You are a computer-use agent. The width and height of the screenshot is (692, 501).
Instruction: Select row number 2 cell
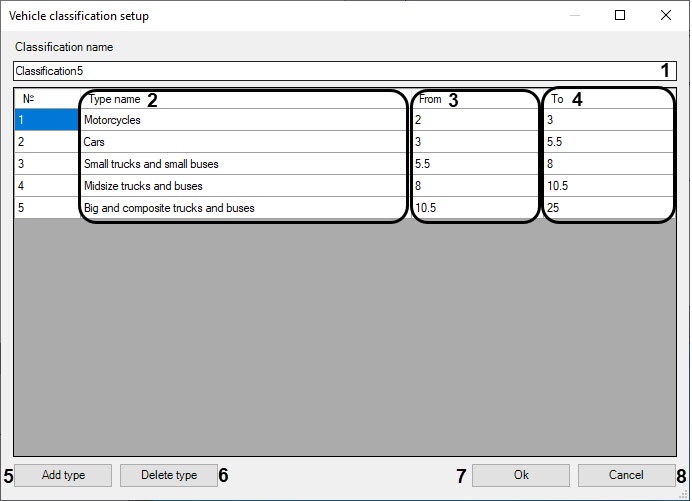pyautogui.click(x=47, y=142)
